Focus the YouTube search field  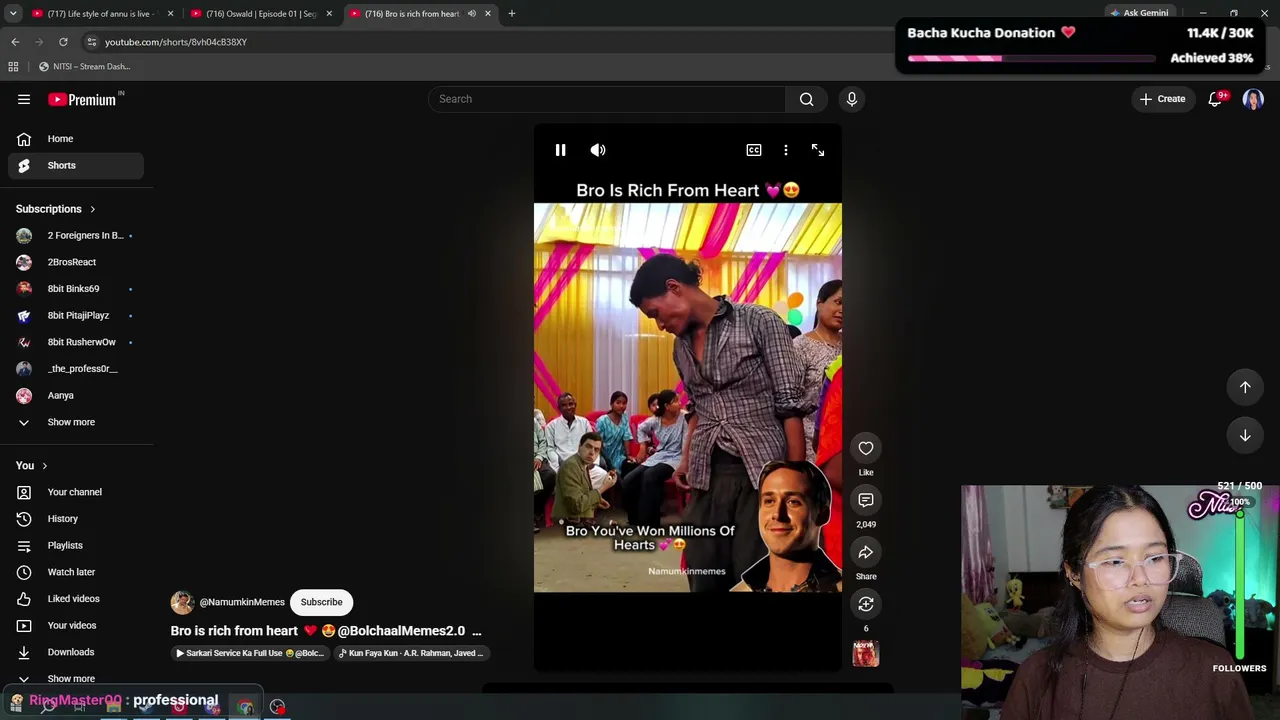pos(607,99)
